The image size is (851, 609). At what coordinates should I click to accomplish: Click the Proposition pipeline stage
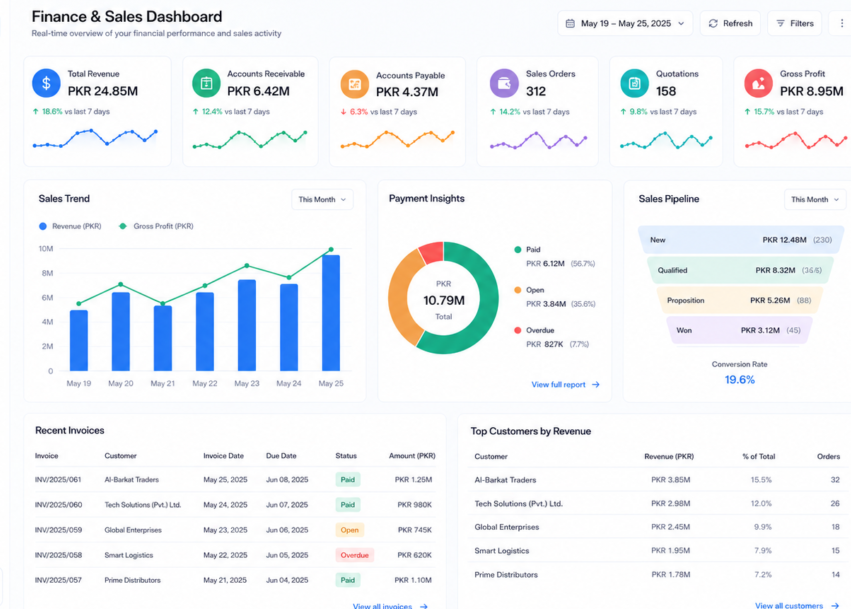(x=740, y=300)
